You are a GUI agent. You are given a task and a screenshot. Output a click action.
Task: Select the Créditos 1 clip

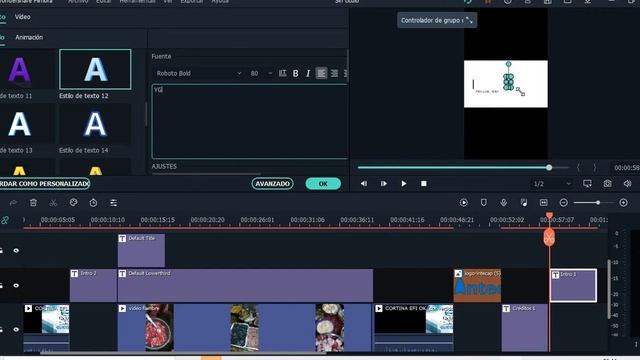click(x=524, y=328)
